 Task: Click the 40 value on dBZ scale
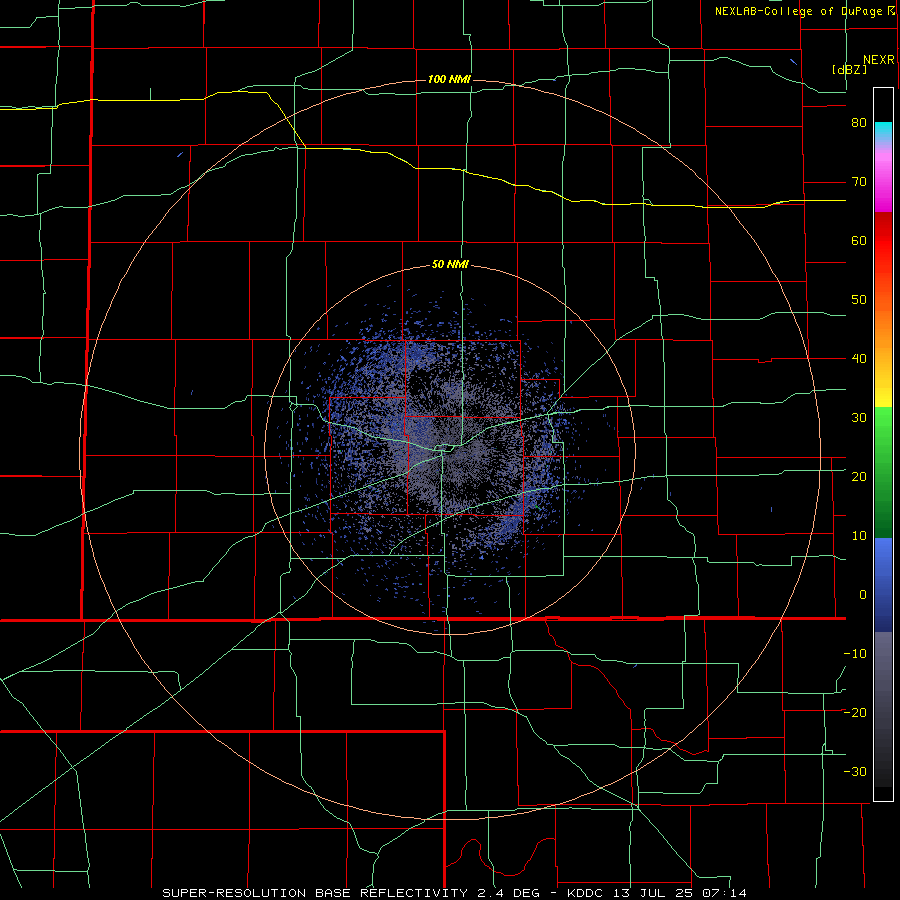859,359
